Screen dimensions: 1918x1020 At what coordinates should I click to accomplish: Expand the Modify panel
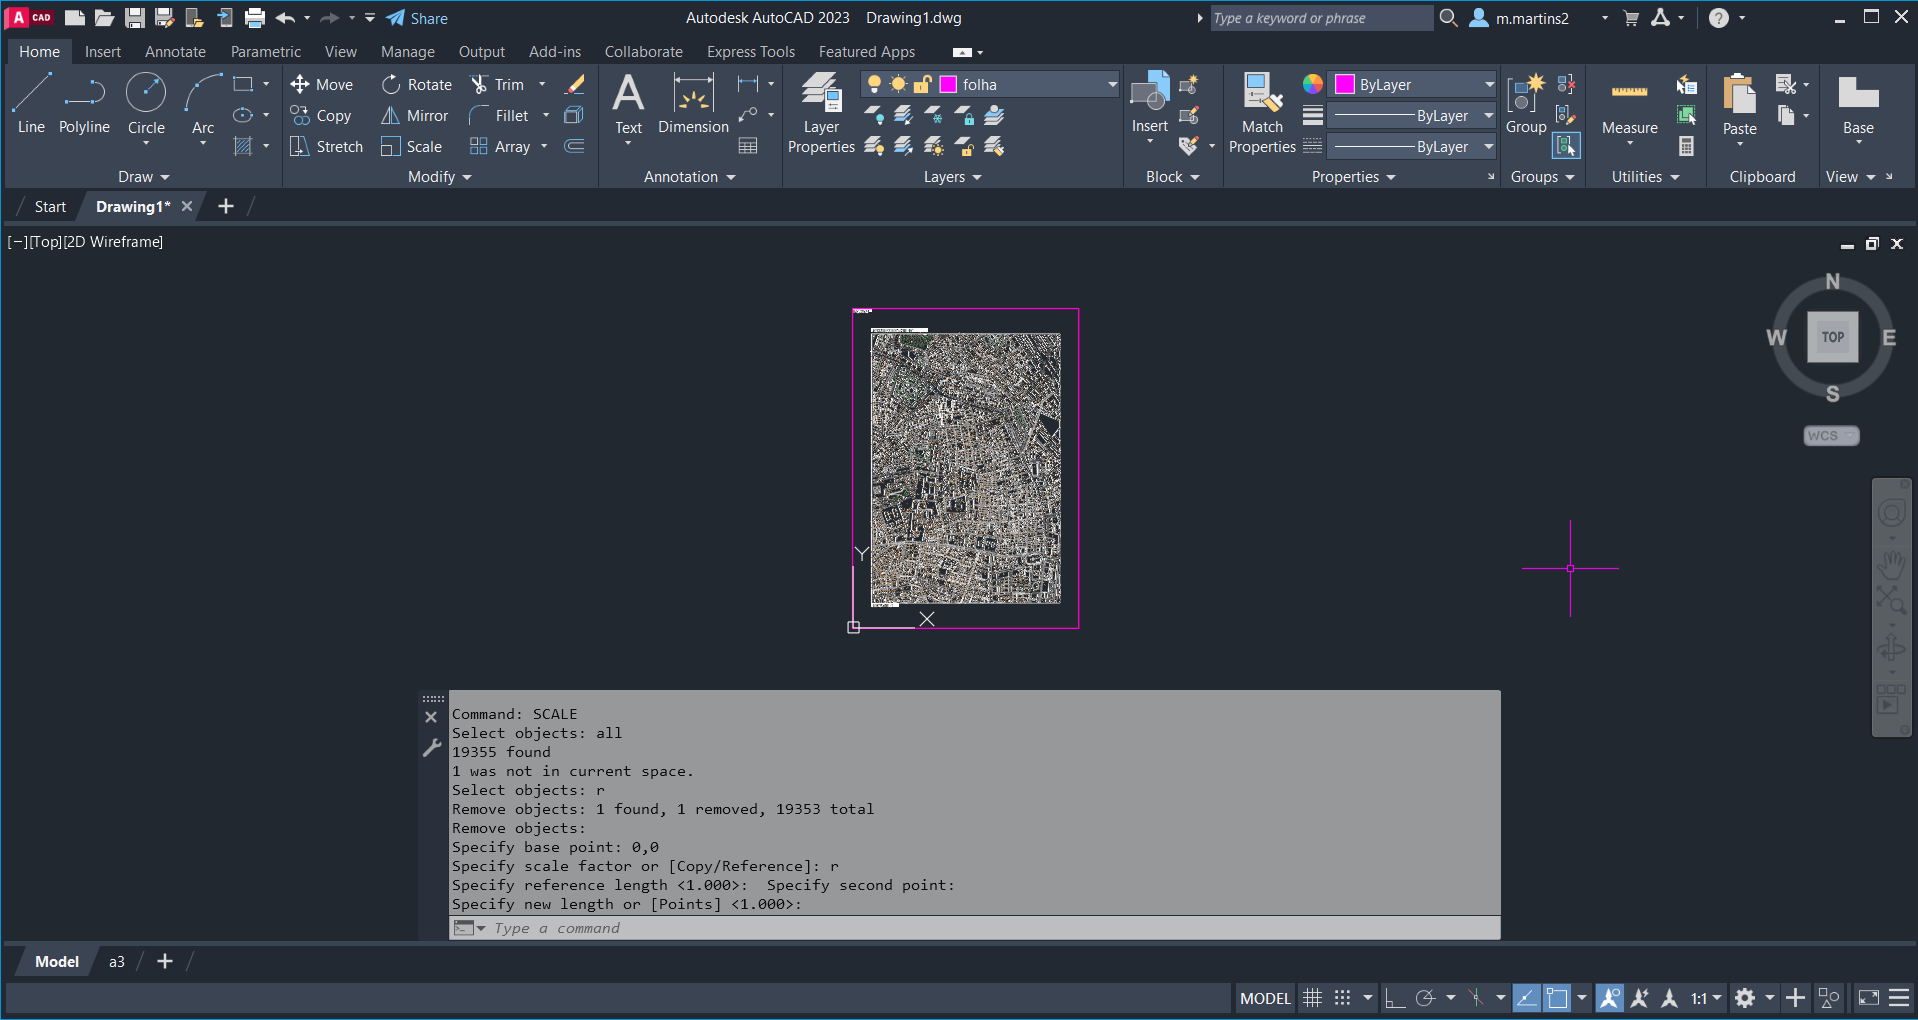coord(439,177)
